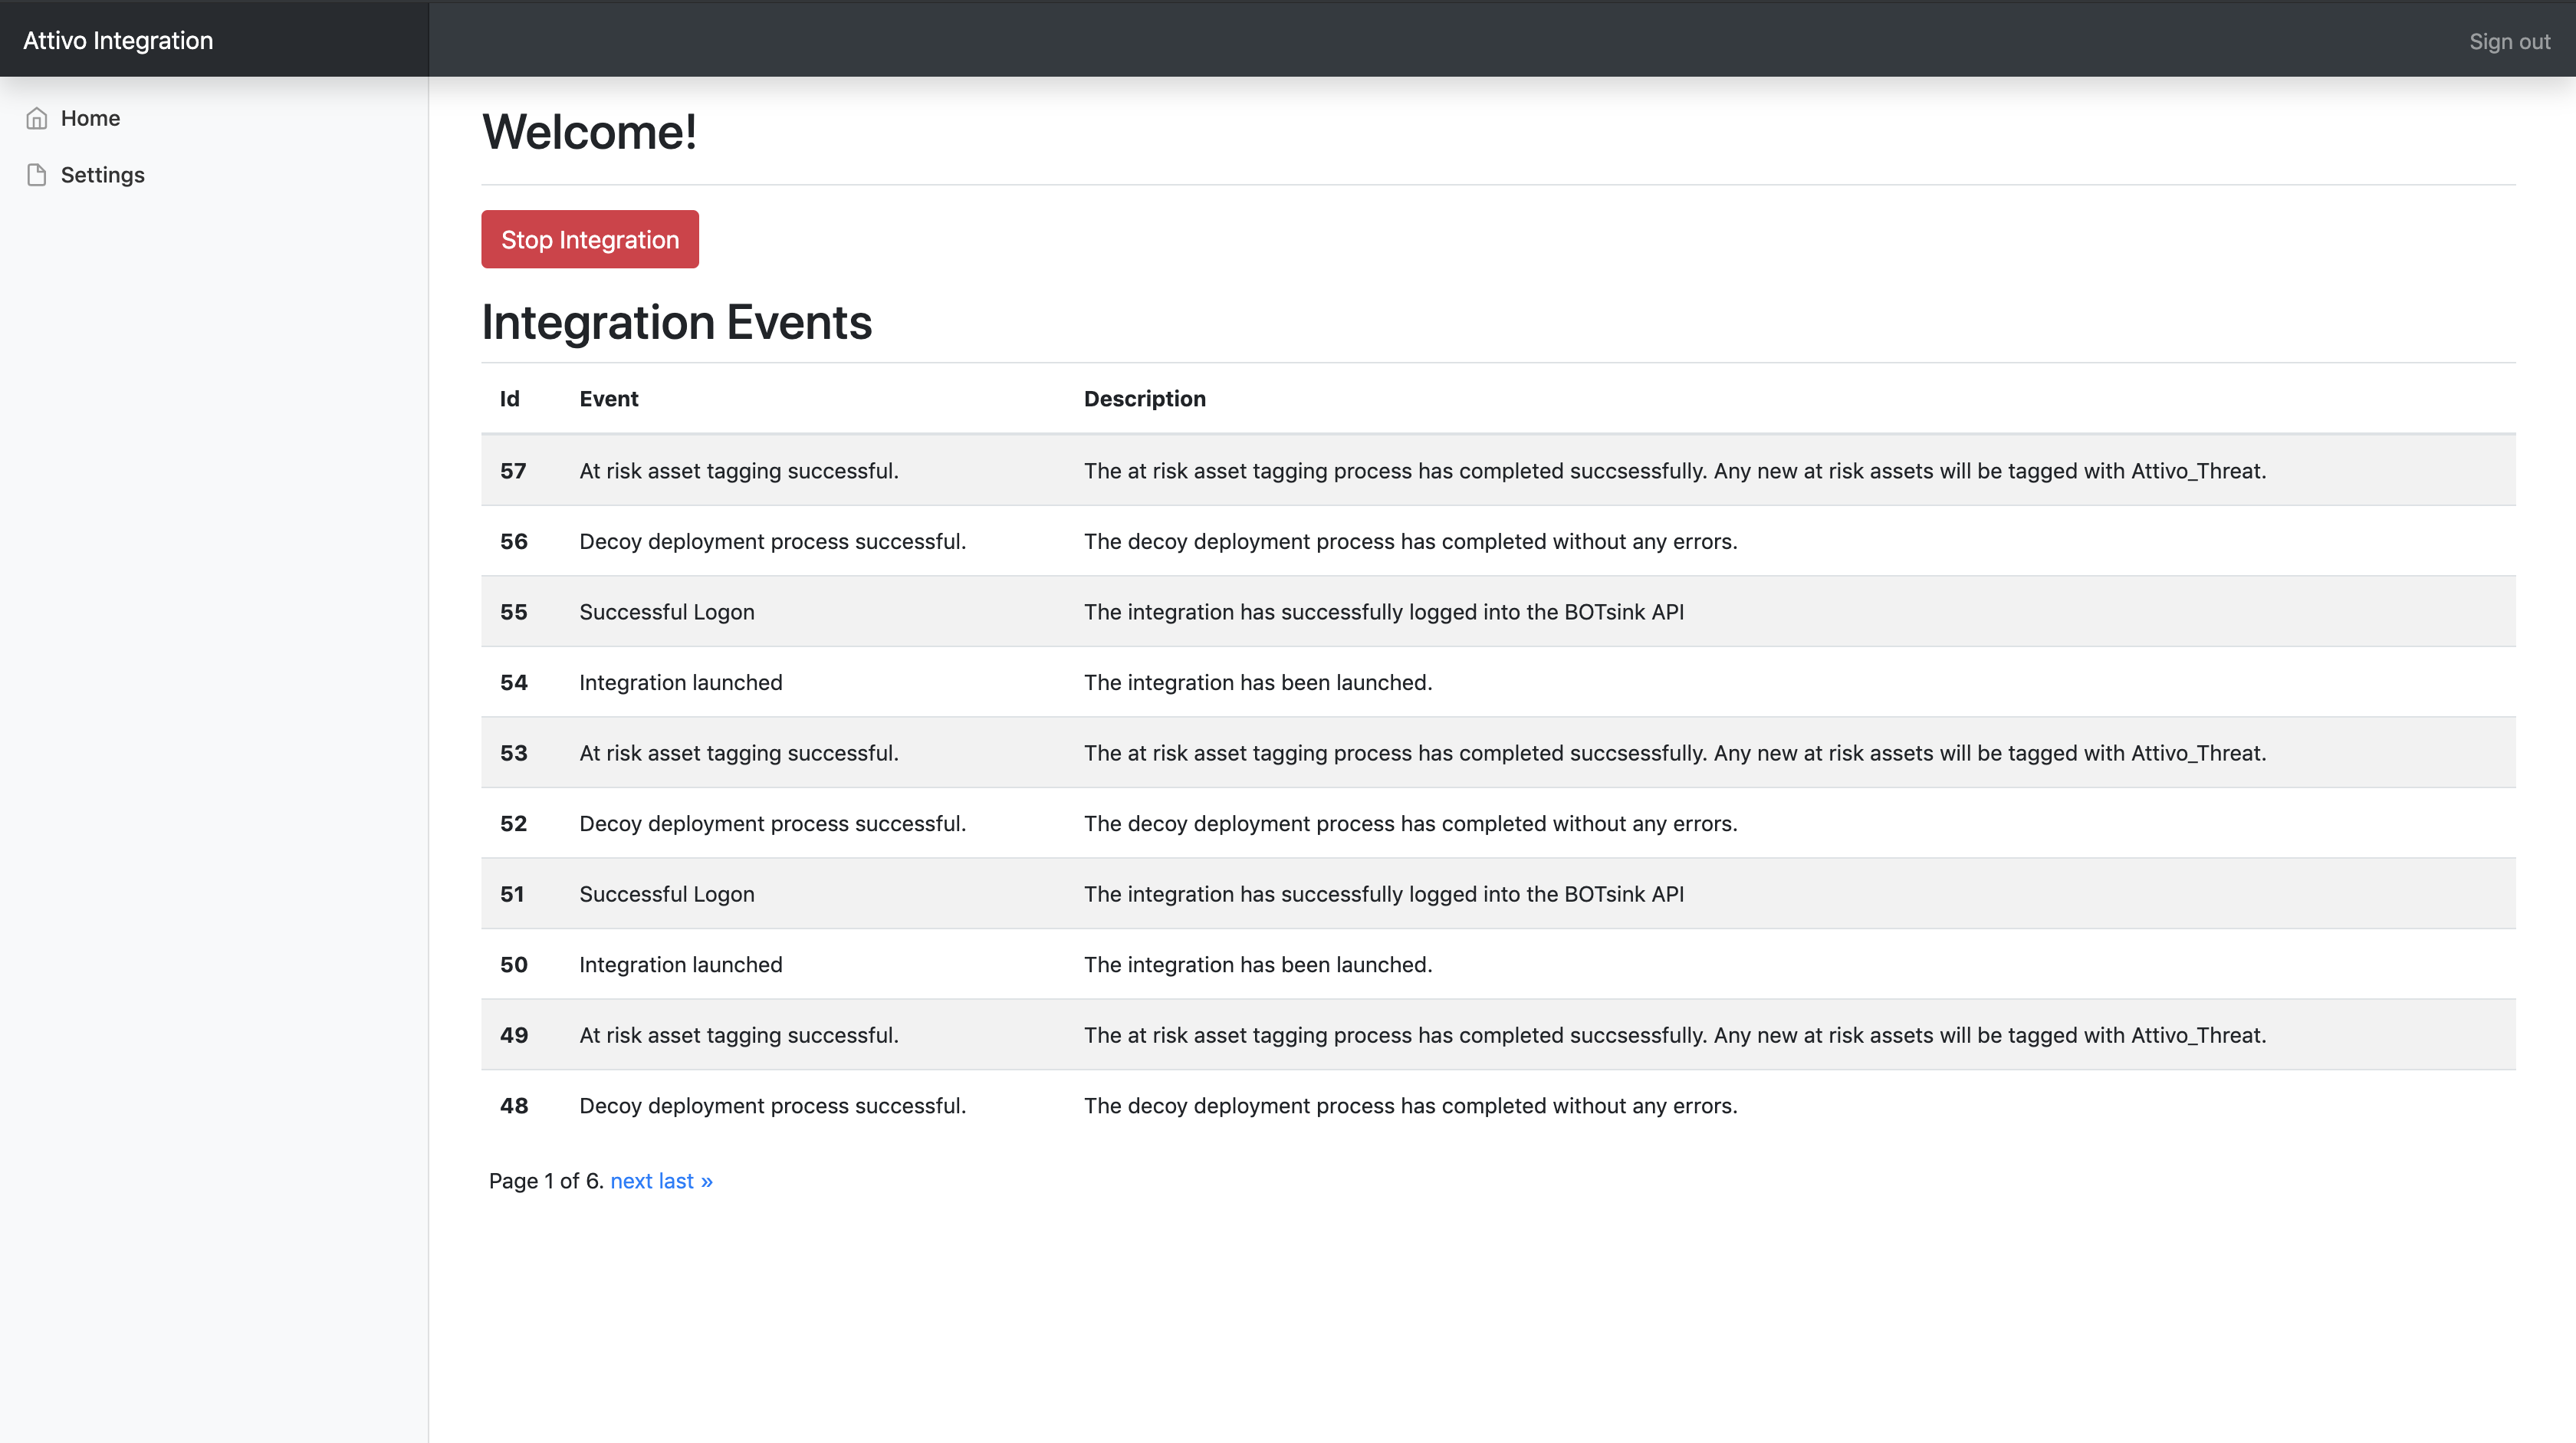Viewport: 2576px width, 1443px height.
Task: Click the Settings document icon in sidebar
Action: [x=37, y=175]
